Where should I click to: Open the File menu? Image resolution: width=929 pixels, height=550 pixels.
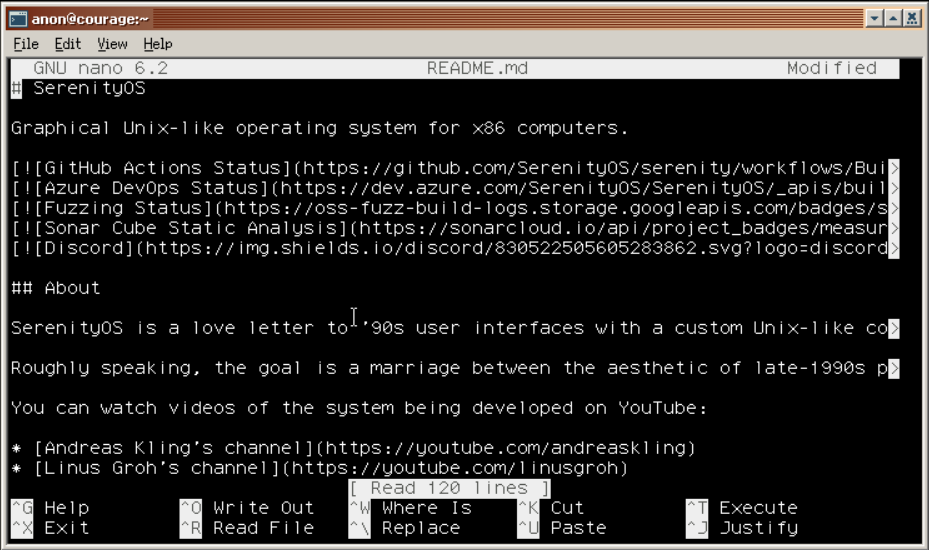[25, 44]
